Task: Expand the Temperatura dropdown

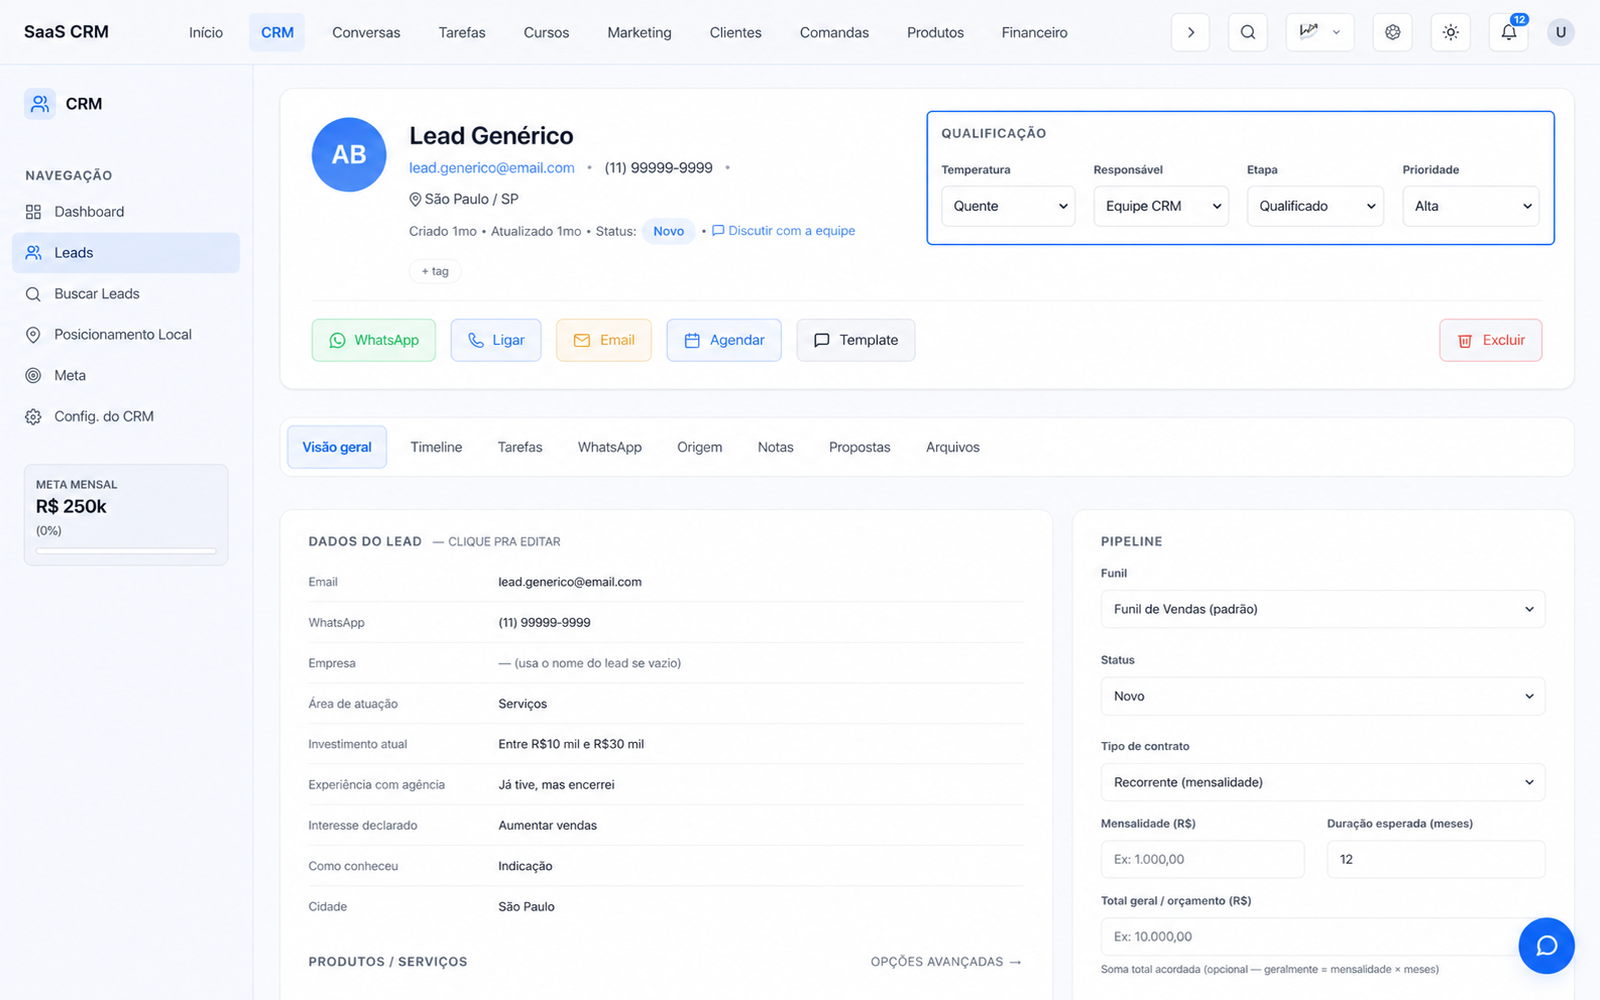Action: click(1008, 206)
